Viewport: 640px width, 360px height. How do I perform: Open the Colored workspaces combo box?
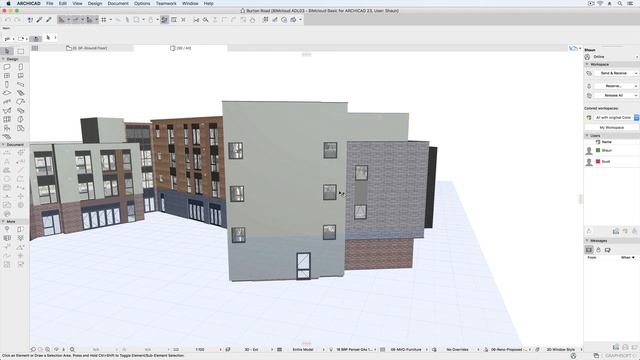pos(616,118)
